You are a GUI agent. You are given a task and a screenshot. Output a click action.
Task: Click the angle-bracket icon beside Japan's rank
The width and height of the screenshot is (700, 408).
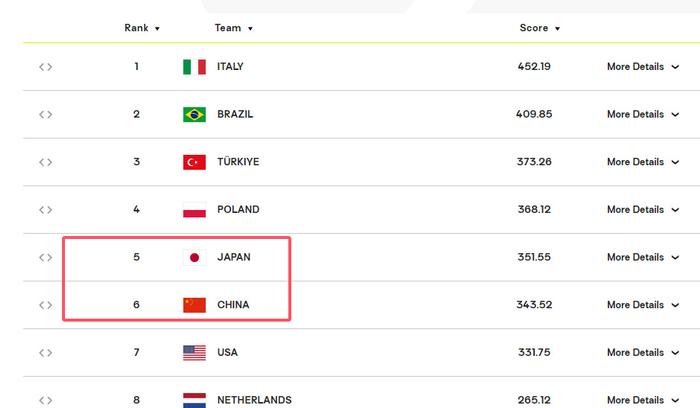[x=46, y=258]
